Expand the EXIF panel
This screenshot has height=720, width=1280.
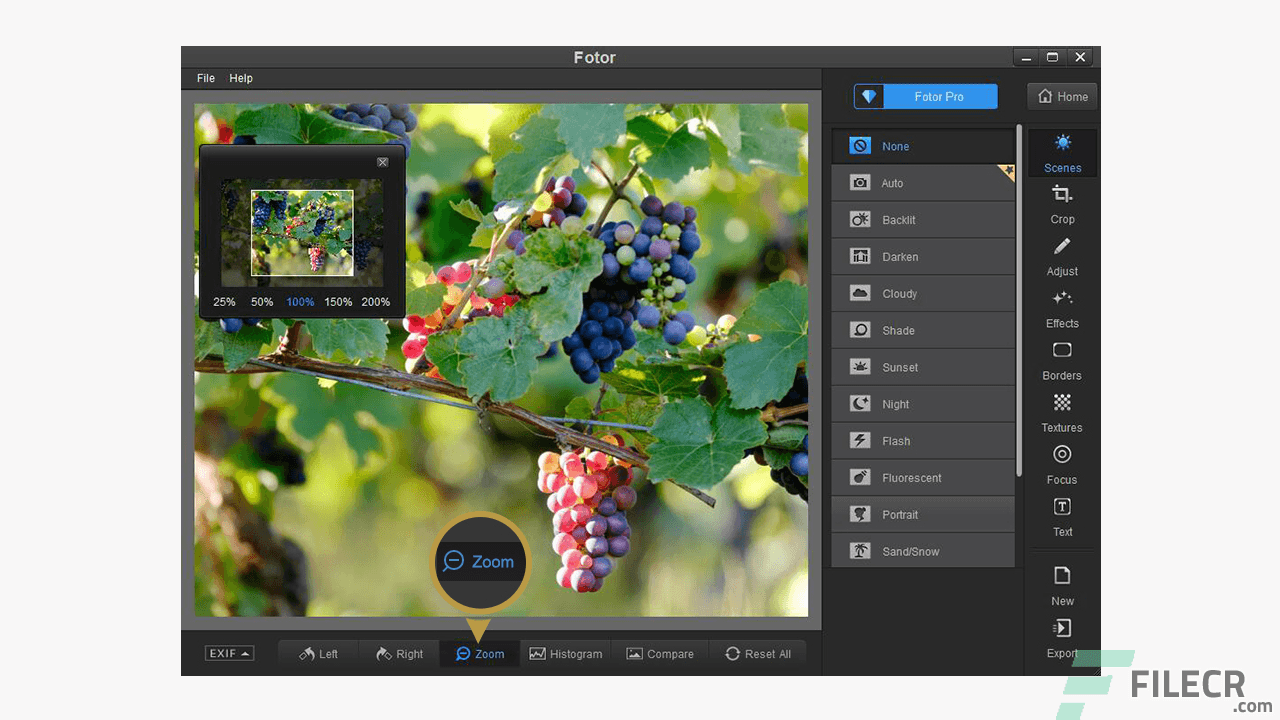[x=229, y=653]
